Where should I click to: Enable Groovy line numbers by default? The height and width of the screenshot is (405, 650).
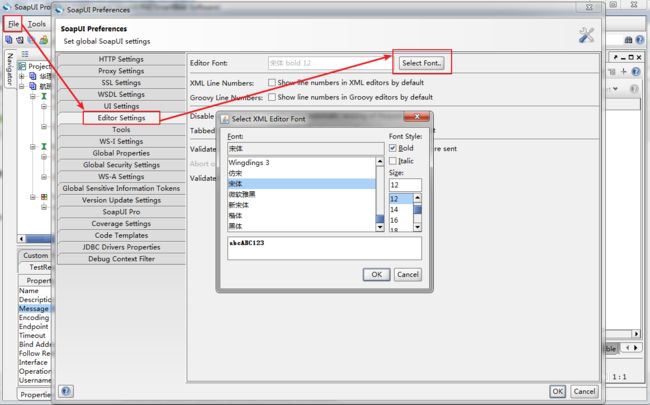272,97
